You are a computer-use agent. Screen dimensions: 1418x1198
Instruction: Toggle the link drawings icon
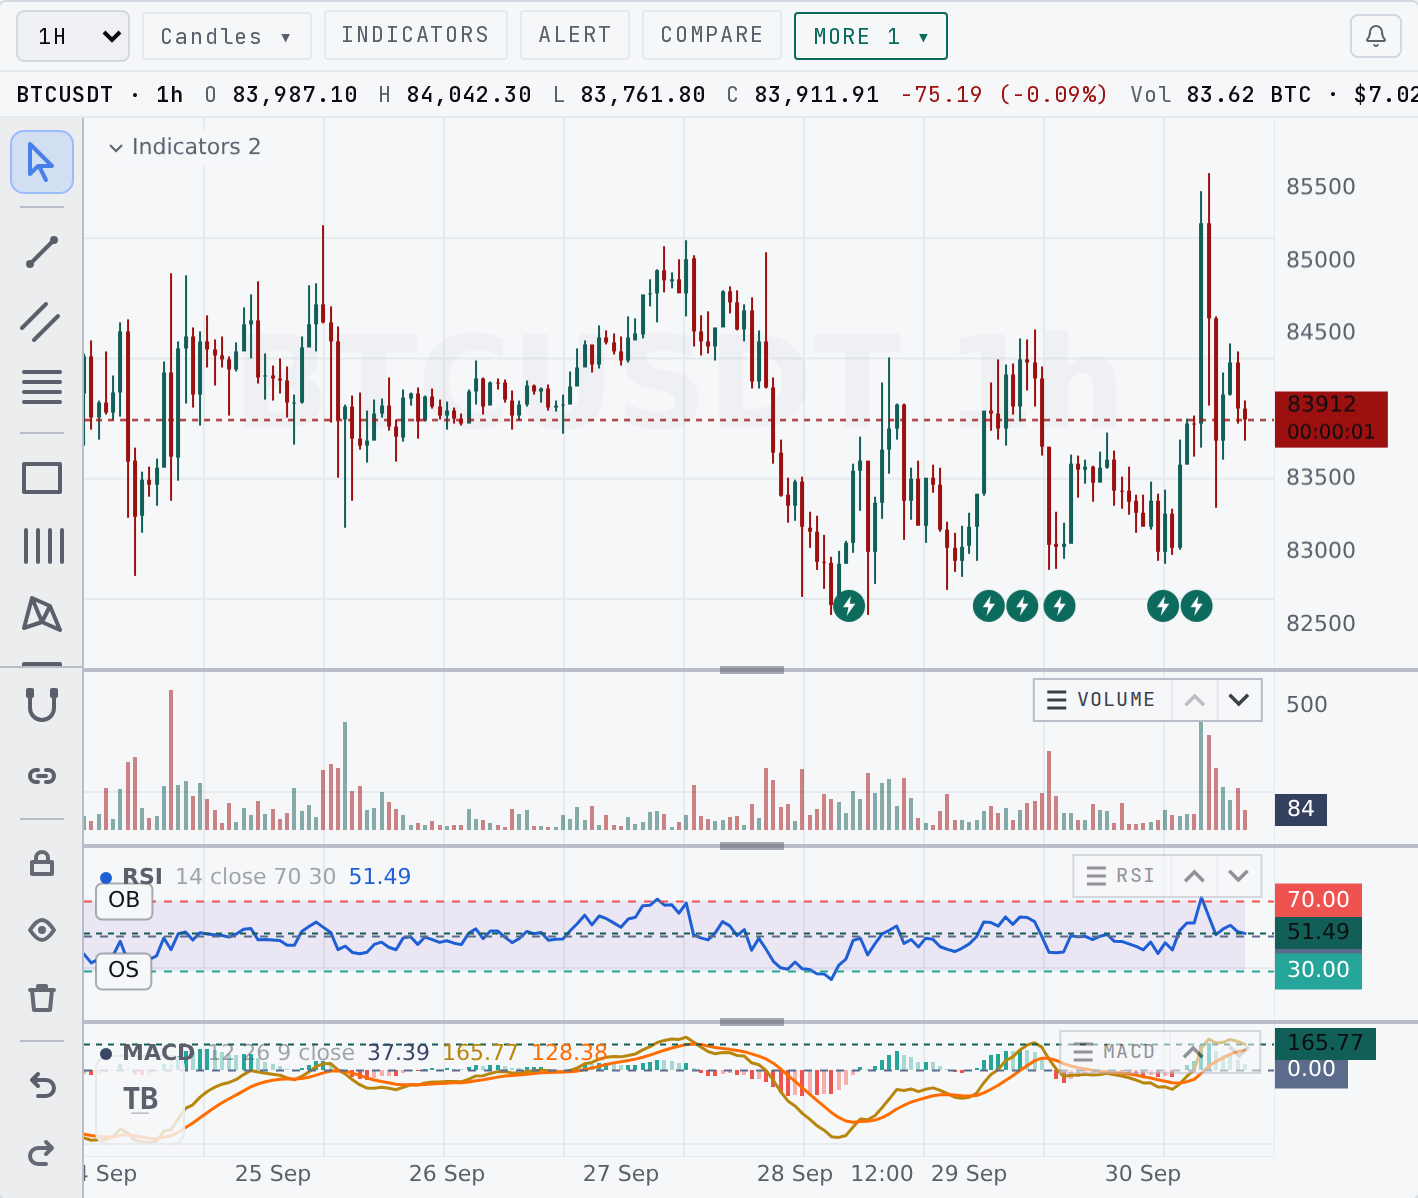tap(42, 775)
